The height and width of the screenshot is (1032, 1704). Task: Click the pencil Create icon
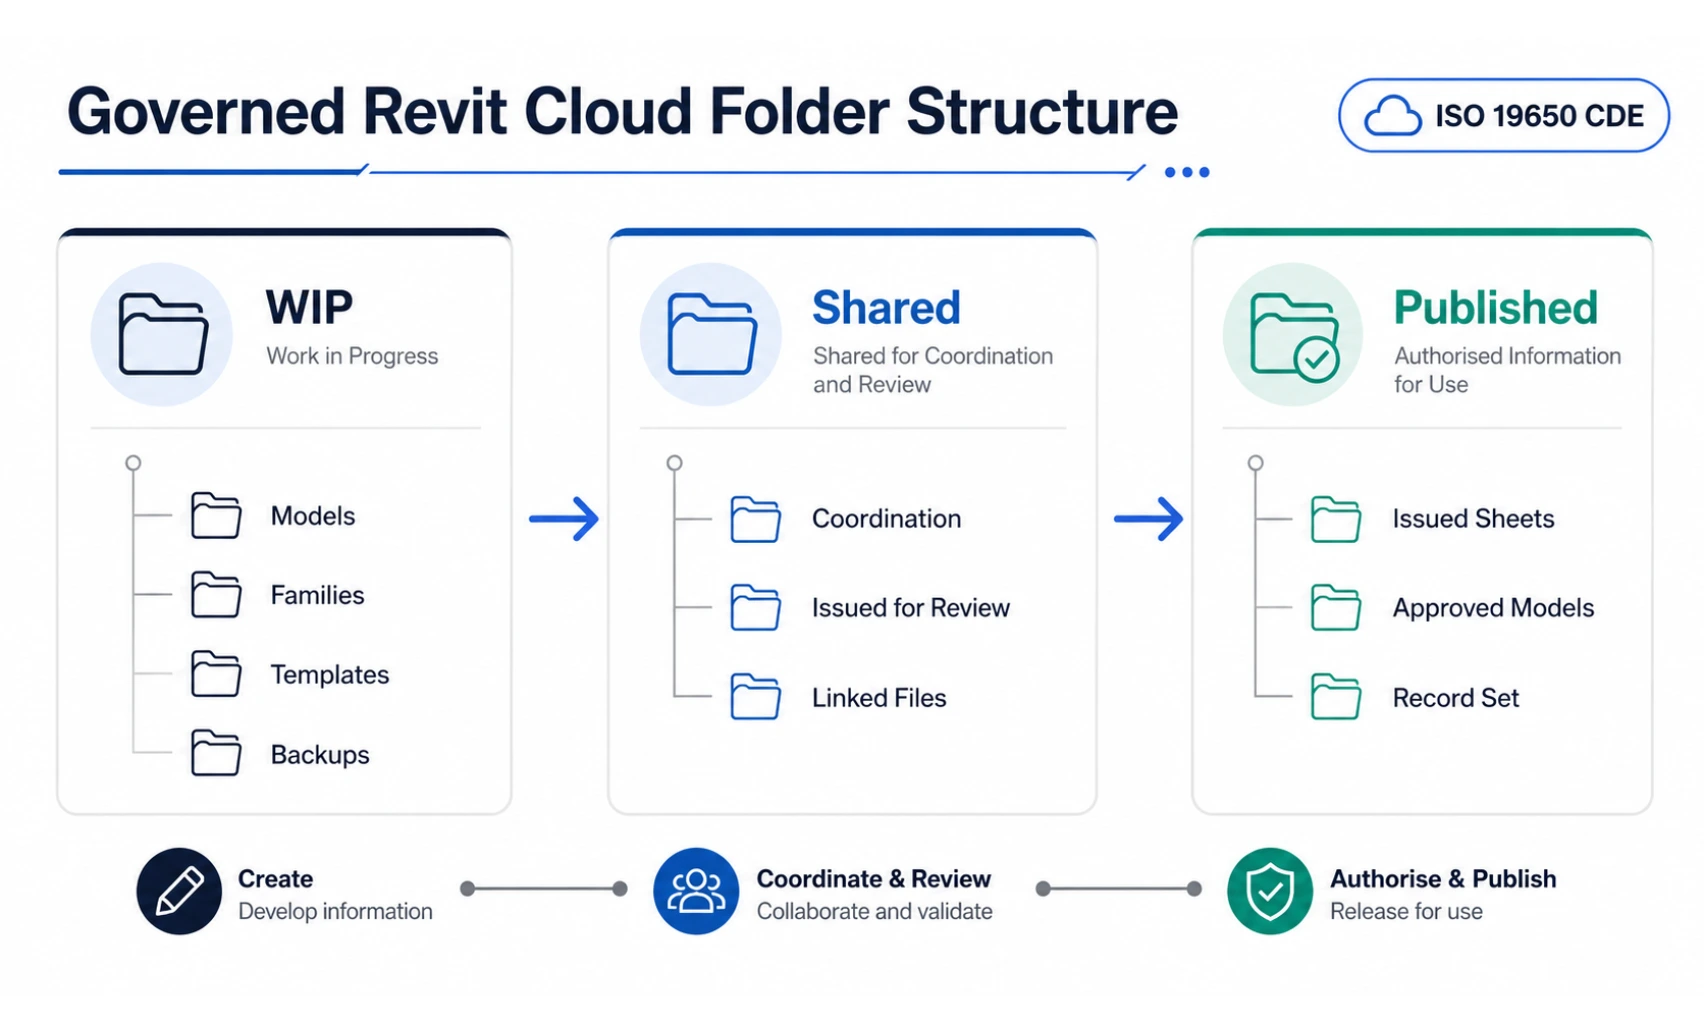click(x=179, y=891)
